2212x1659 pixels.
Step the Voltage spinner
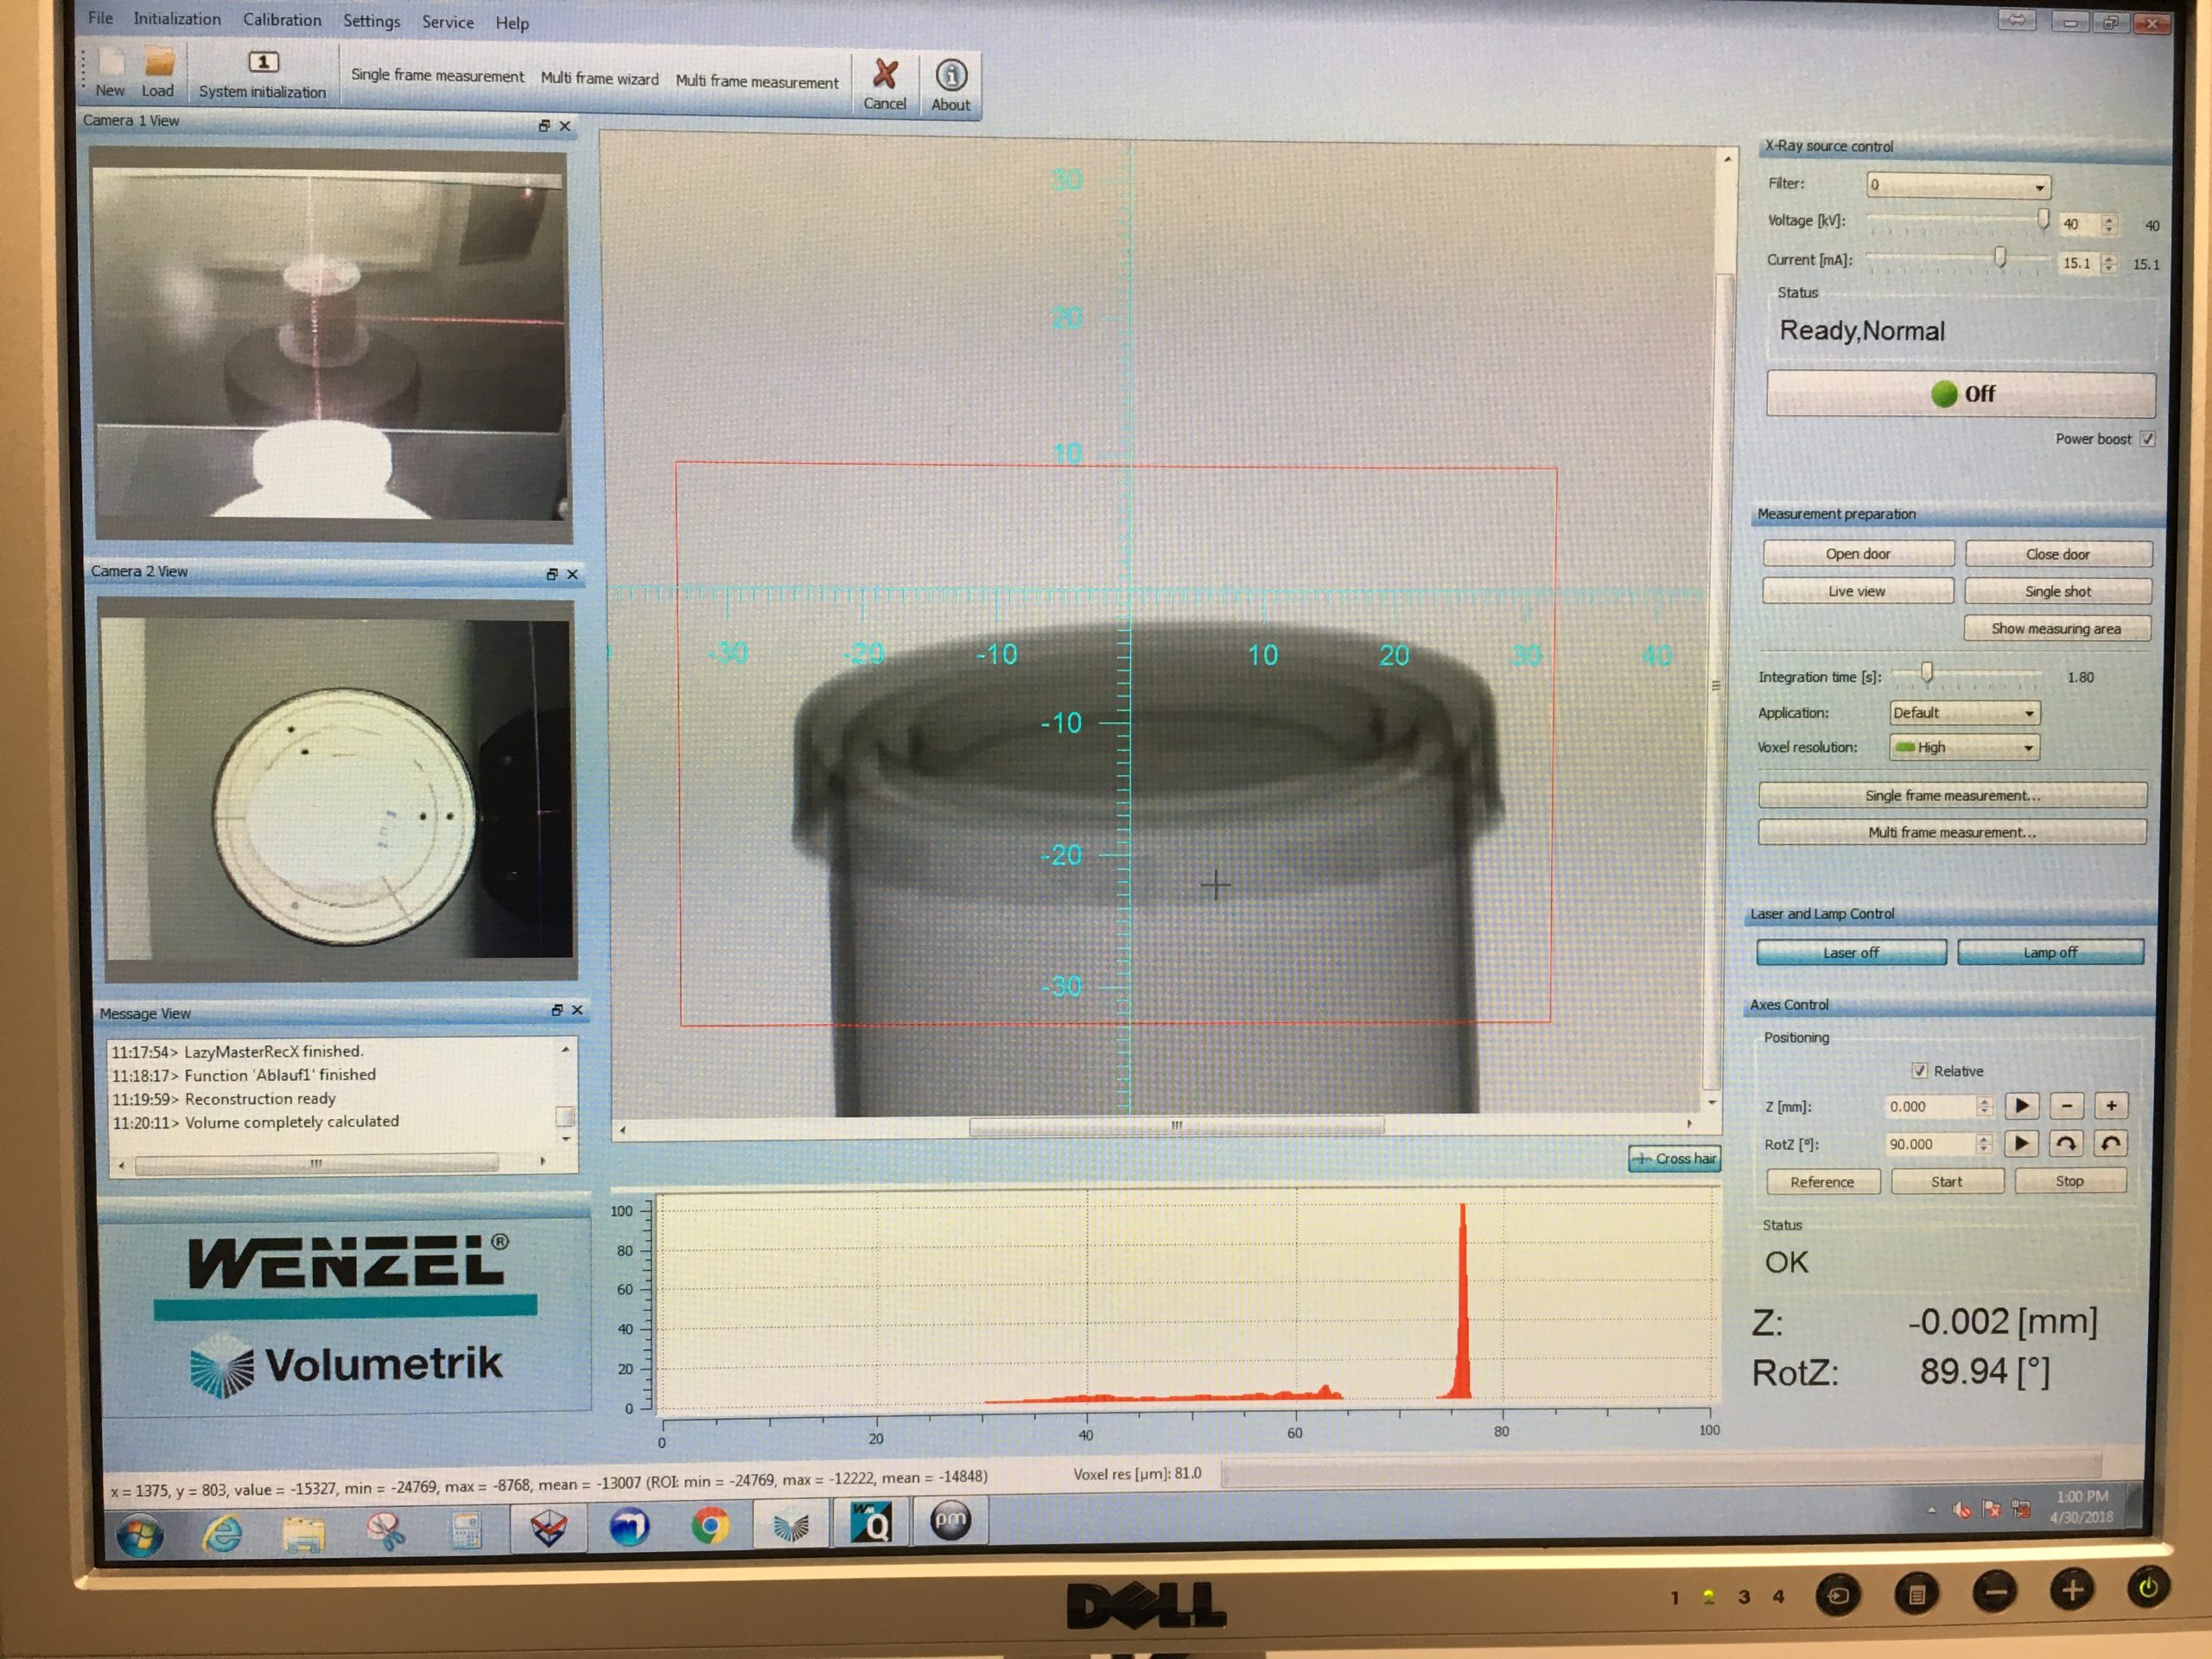coord(2109,225)
